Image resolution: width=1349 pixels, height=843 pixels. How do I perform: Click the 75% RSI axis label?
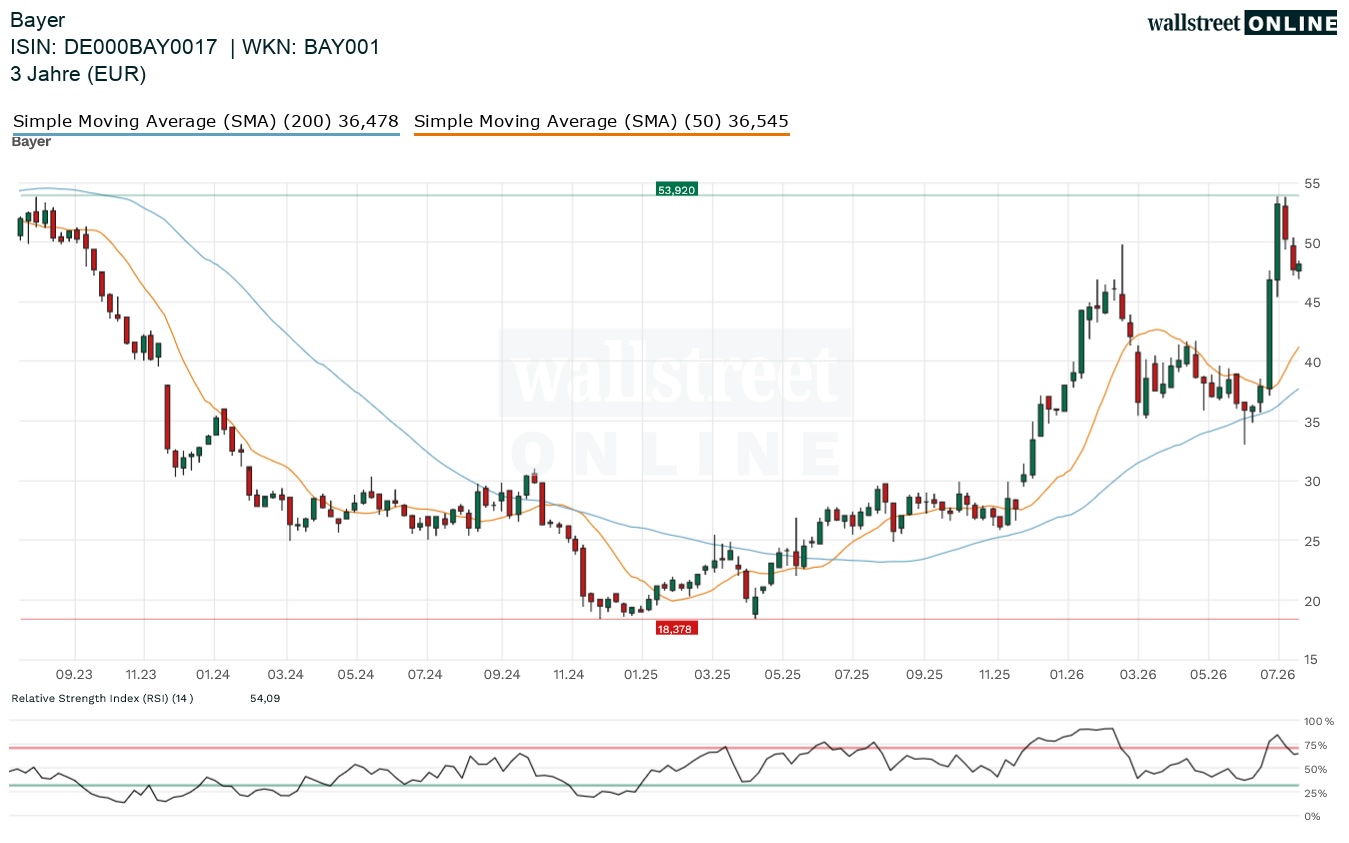(x=1316, y=745)
